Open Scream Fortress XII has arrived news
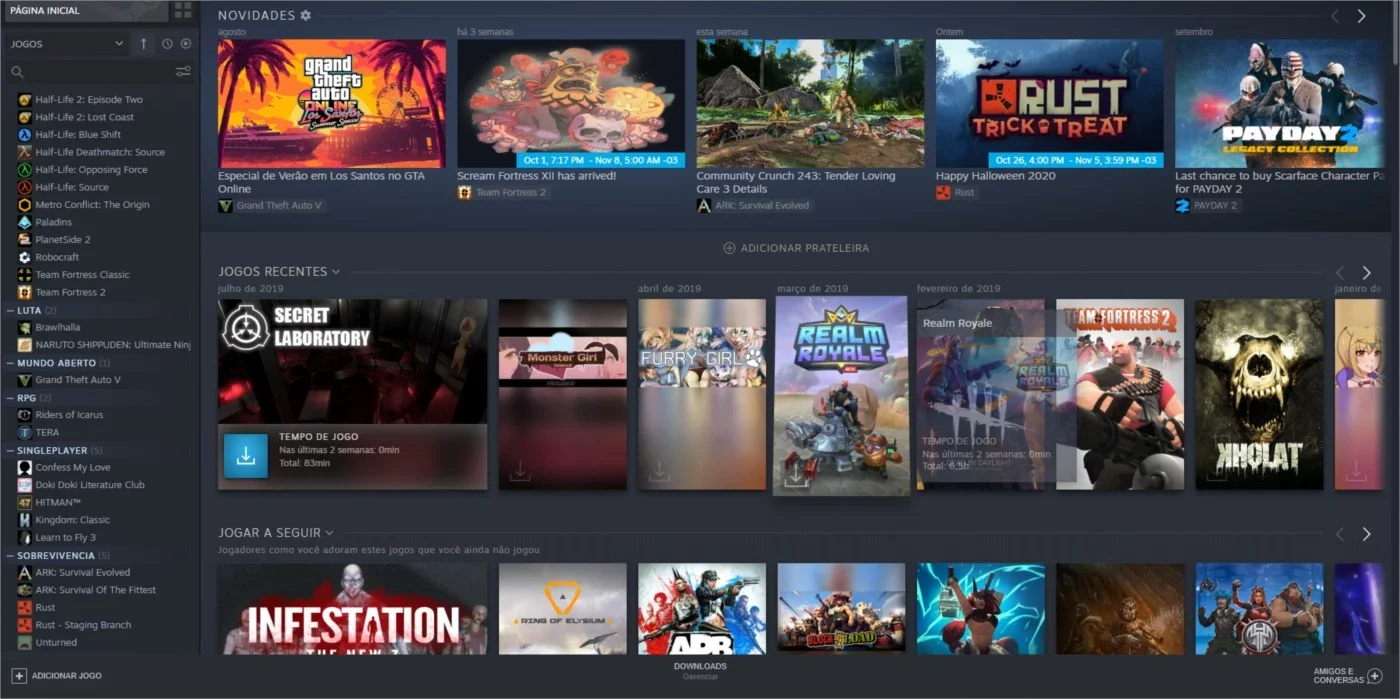This screenshot has height=699, width=1400. point(536,176)
